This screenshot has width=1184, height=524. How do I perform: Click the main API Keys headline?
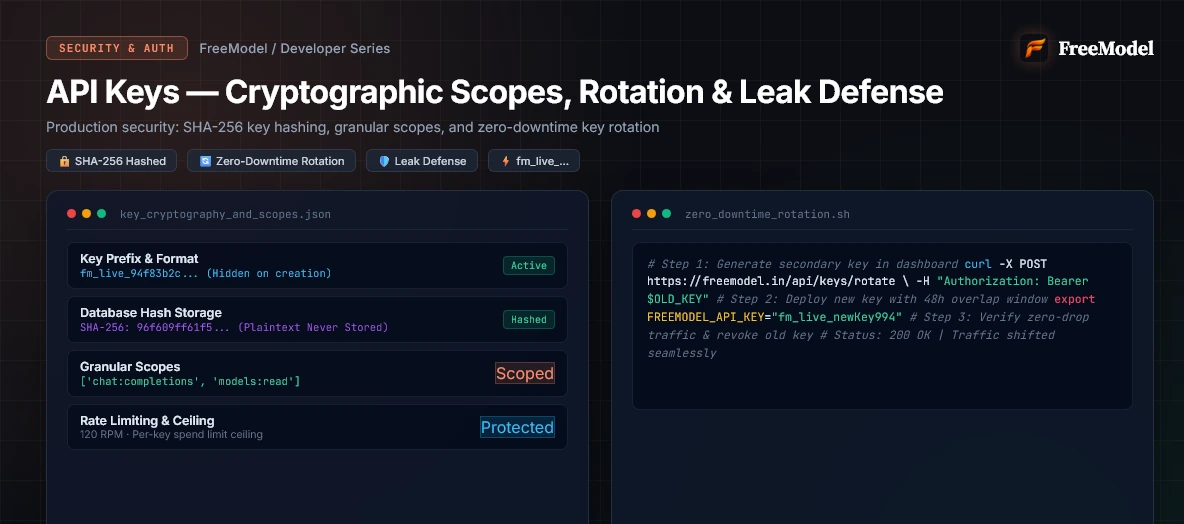tap(495, 92)
